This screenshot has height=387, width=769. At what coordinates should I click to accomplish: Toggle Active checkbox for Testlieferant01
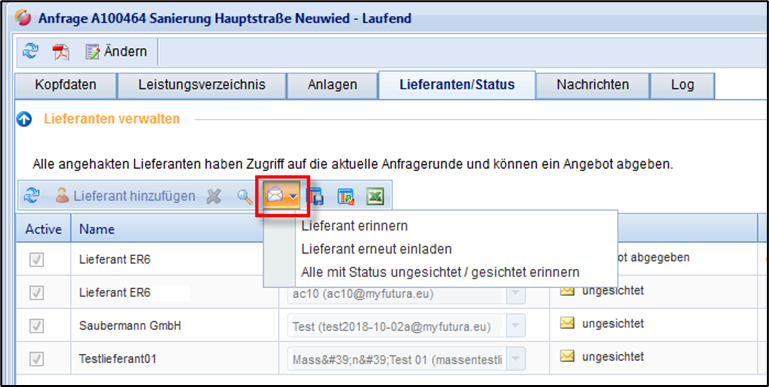click(37, 359)
